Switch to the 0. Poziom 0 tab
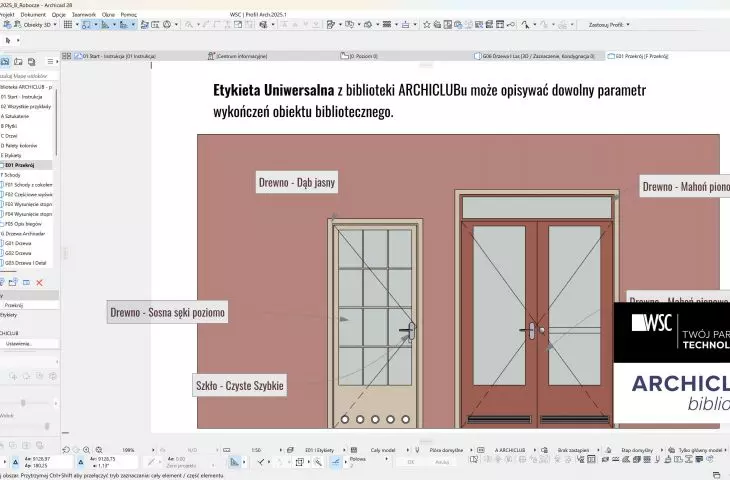Viewport: 730px width, 480px height. [359, 56]
